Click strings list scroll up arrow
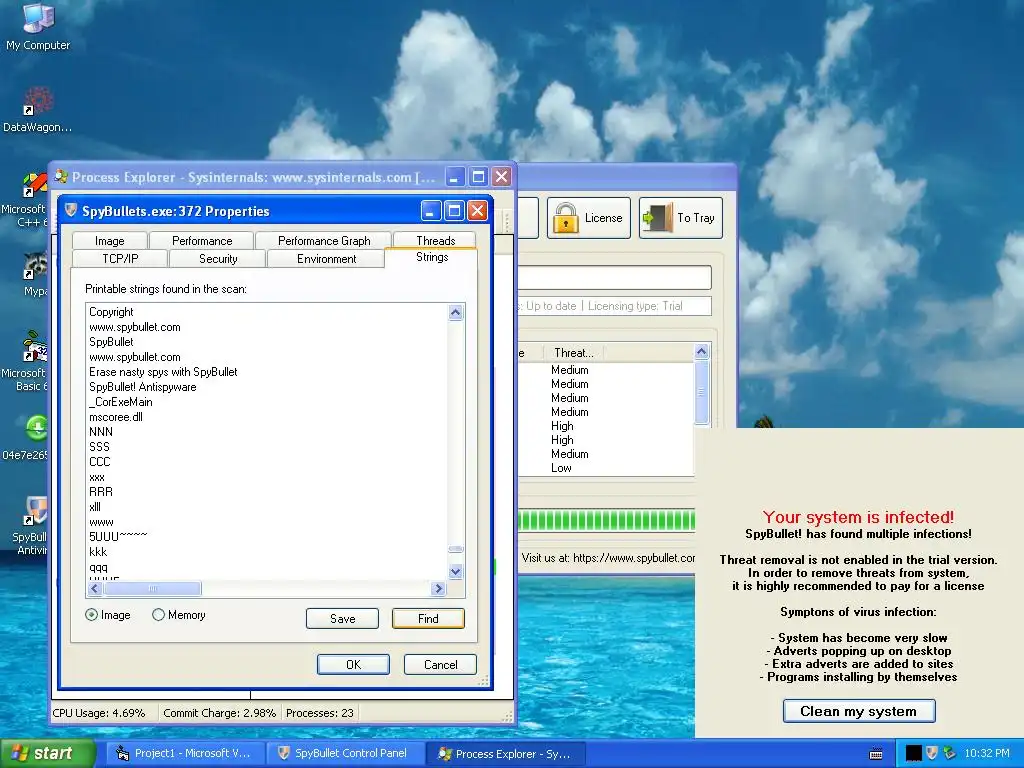Viewport: 1024px width, 768px height. pyautogui.click(x=456, y=312)
